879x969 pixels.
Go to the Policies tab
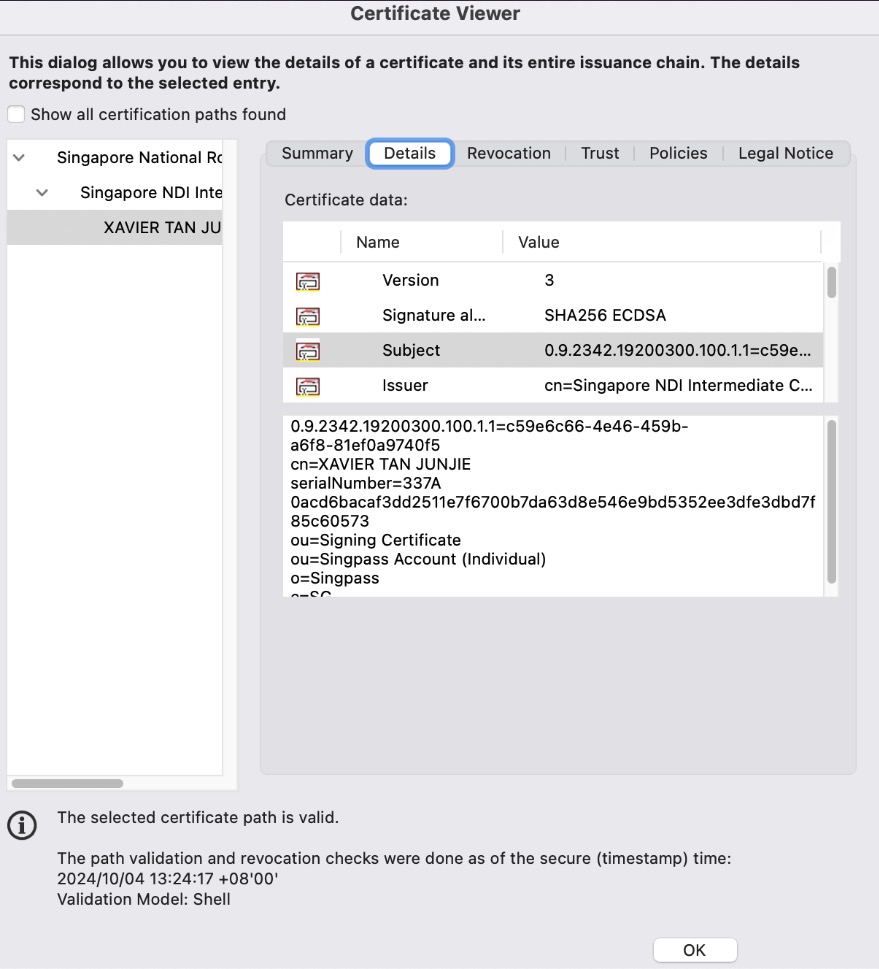[678, 153]
